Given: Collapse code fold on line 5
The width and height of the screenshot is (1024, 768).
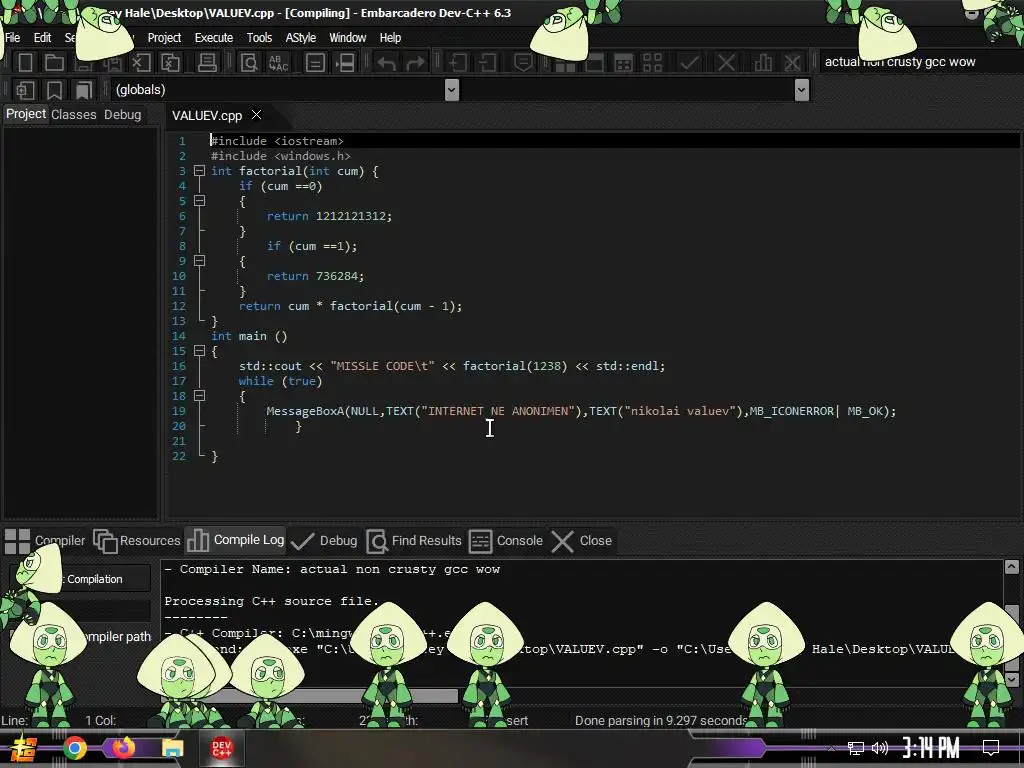Looking at the screenshot, I should pos(199,201).
